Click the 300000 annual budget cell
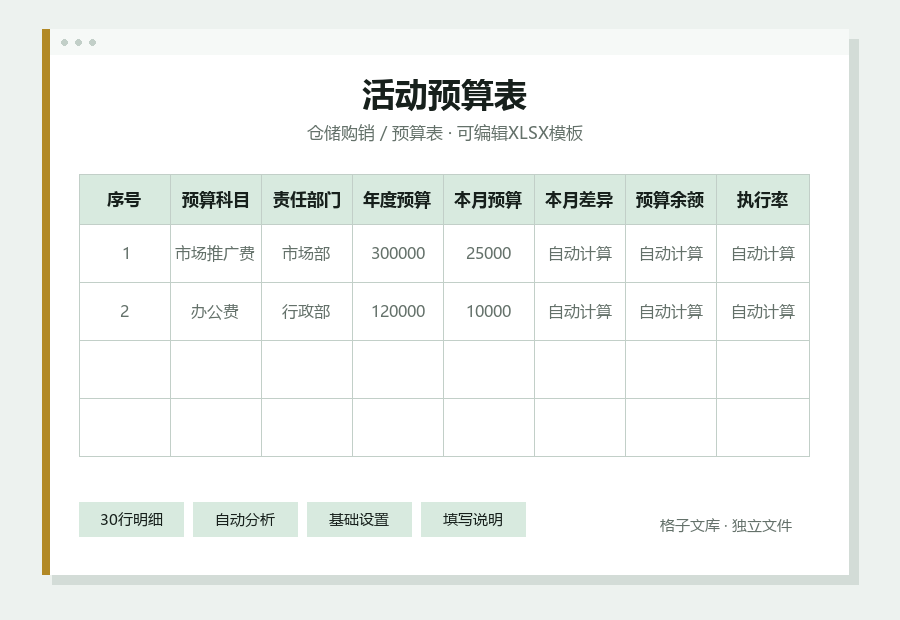900x620 pixels. click(398, 253)
